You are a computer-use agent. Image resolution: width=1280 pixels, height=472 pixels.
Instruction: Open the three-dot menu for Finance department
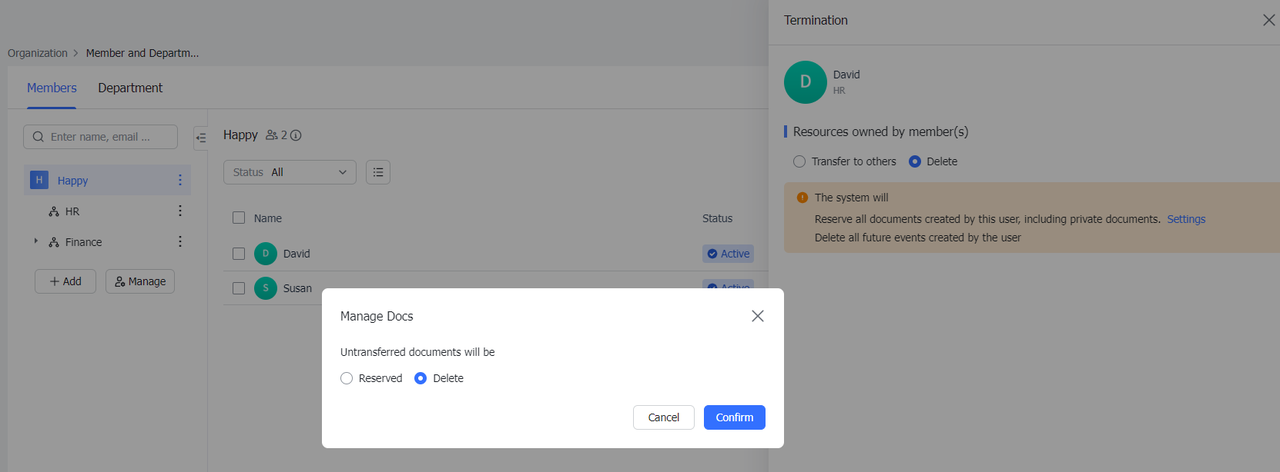[x=180, y=242]
